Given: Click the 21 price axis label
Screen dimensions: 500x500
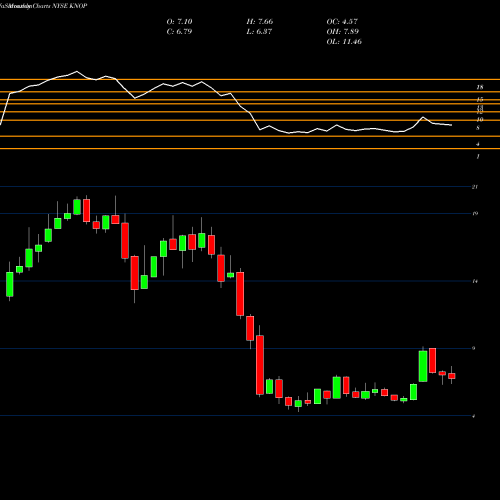Looking at the screenshot, I should (475, 187).
